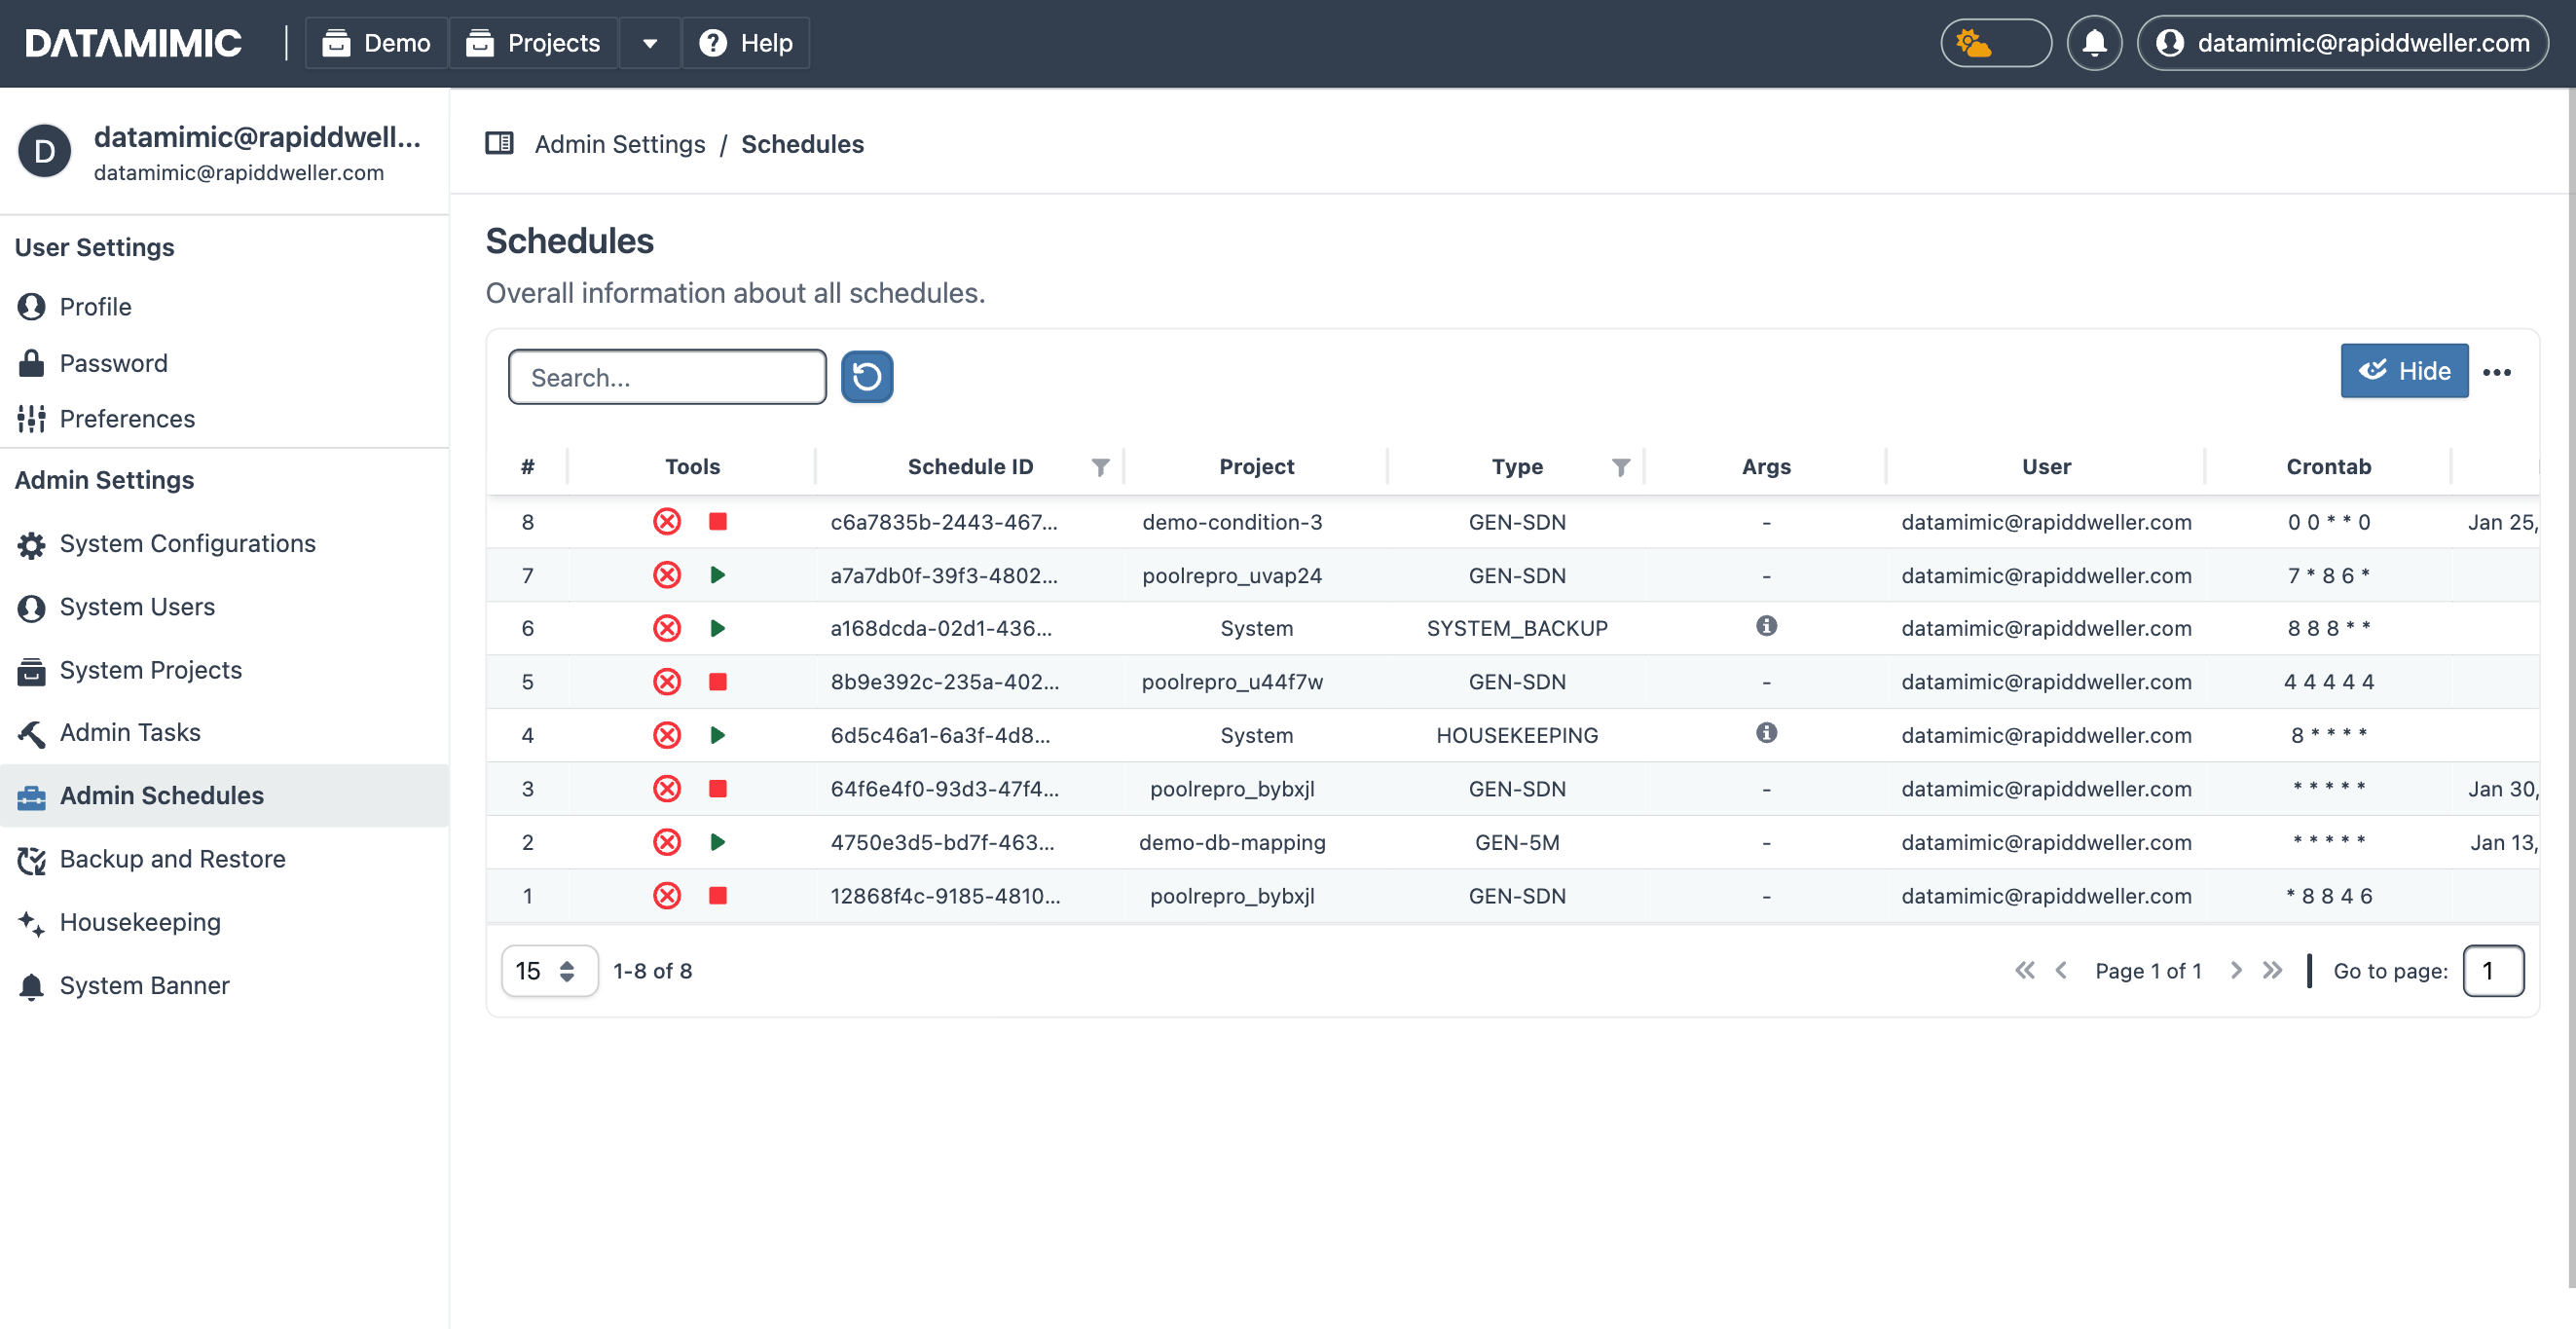
Task: View Args info icon on the SYSTEM_BACKUP row
Action: [x=1766, y=628]
